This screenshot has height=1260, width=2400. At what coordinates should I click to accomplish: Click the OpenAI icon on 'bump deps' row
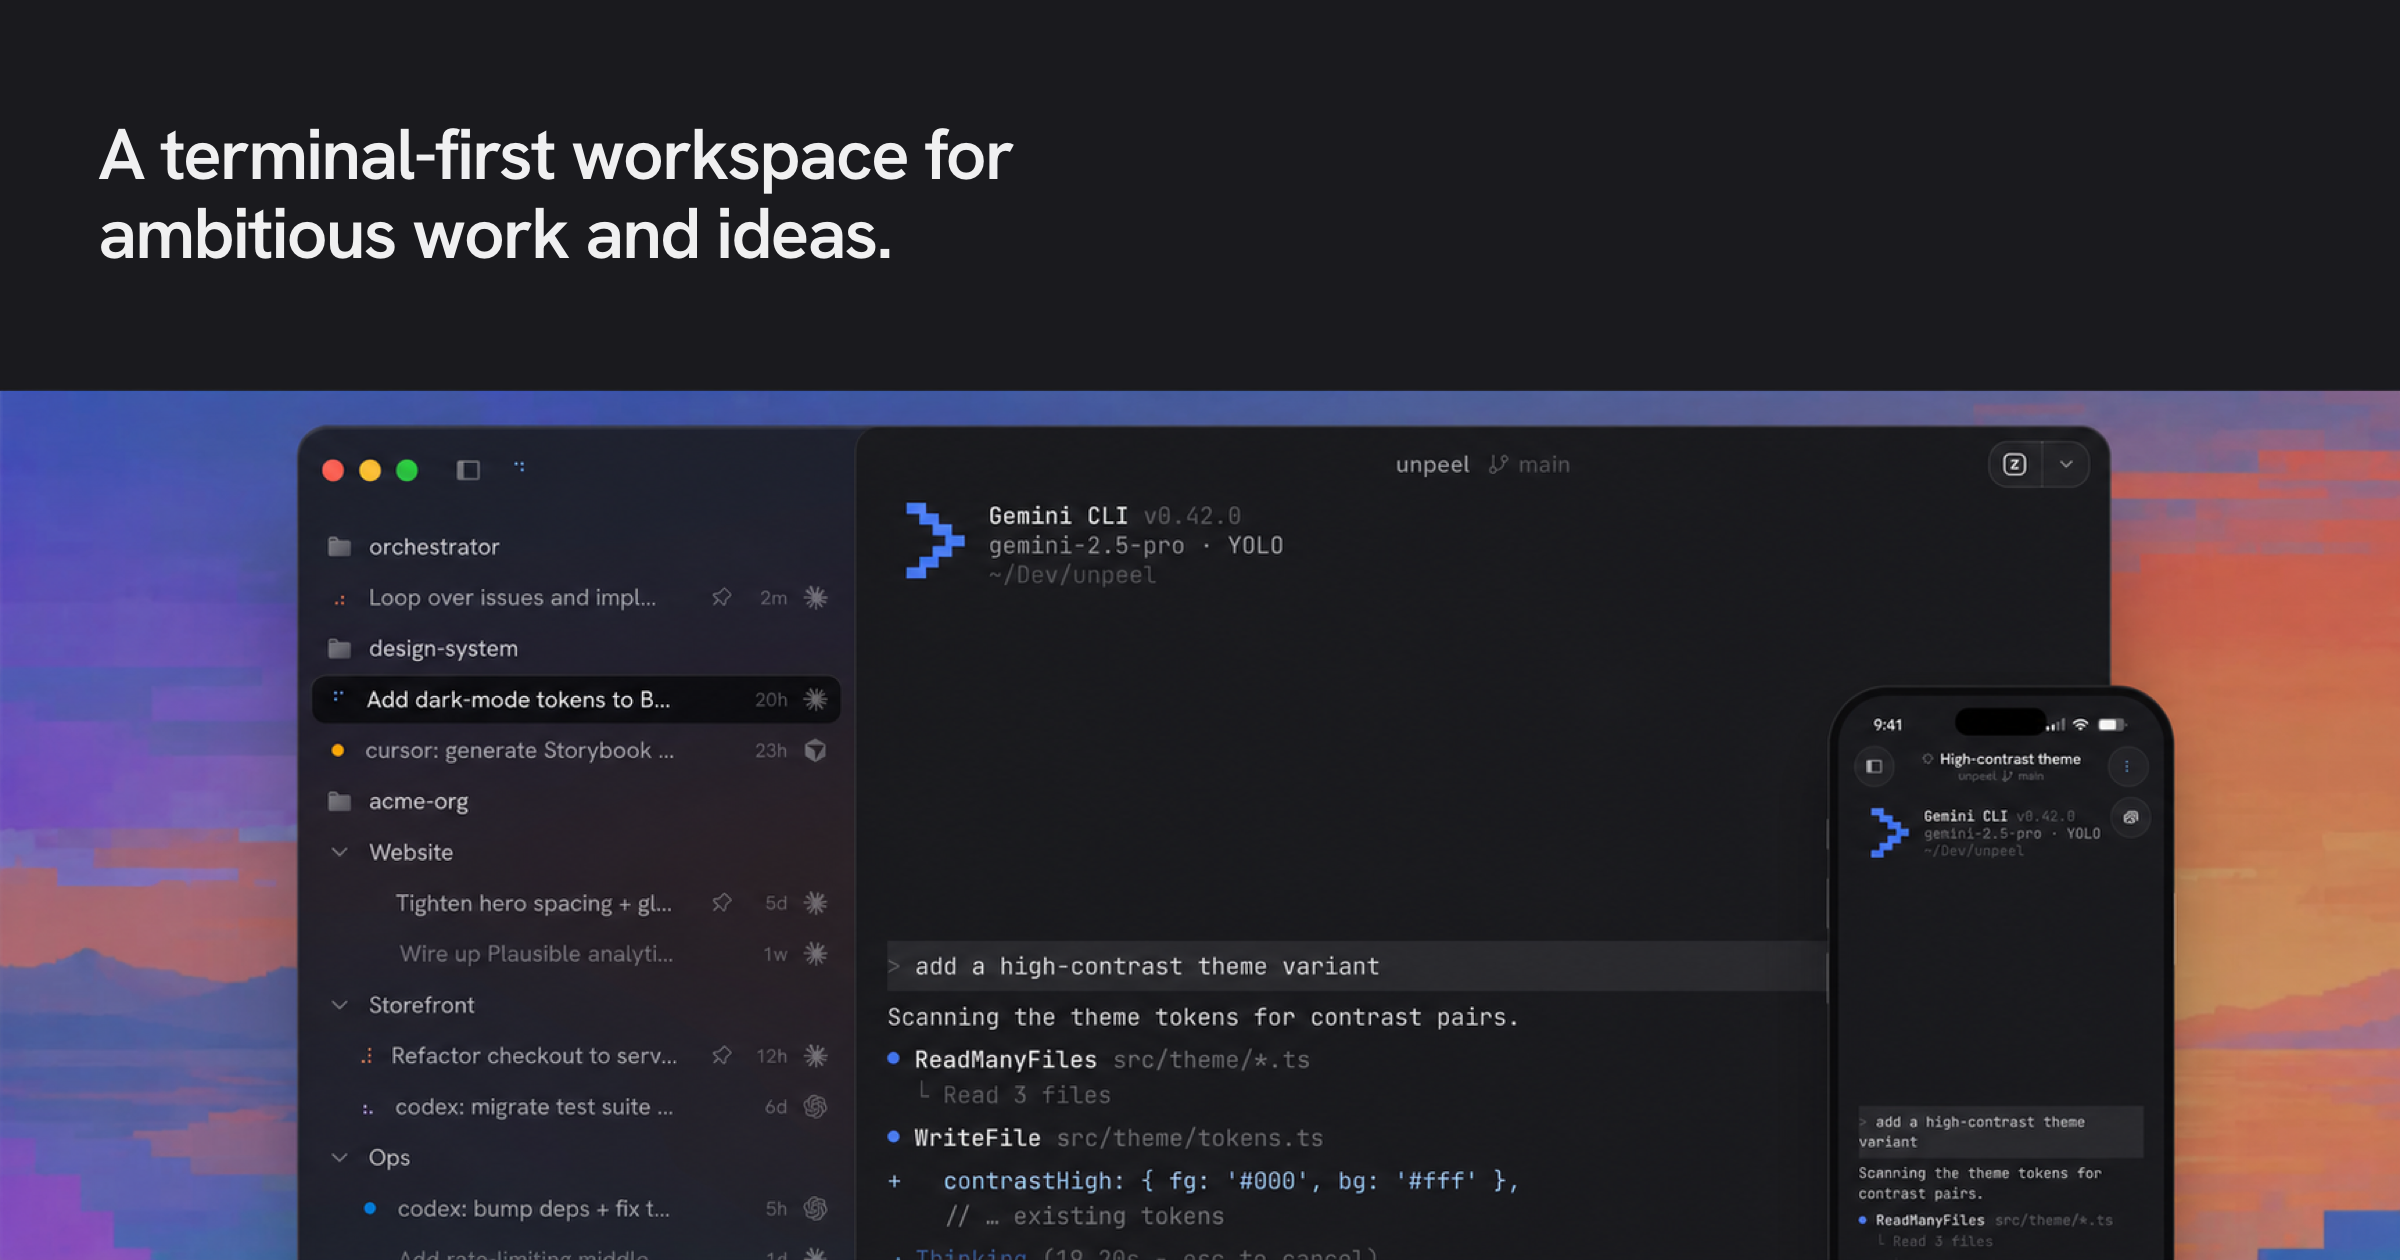[x=816, y=1208]
